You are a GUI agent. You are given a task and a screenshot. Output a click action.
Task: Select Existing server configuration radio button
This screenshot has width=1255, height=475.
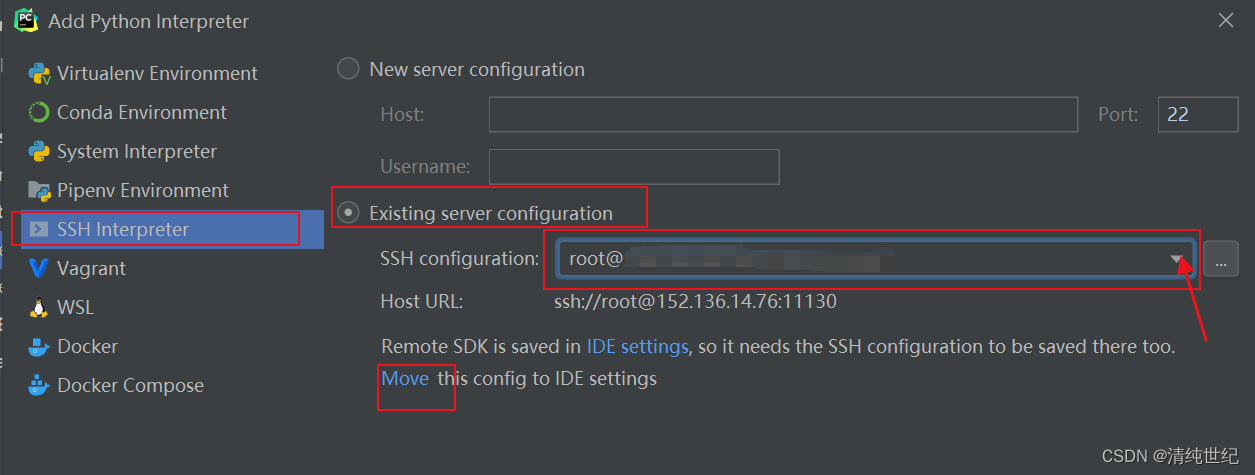tap(348, 213)
